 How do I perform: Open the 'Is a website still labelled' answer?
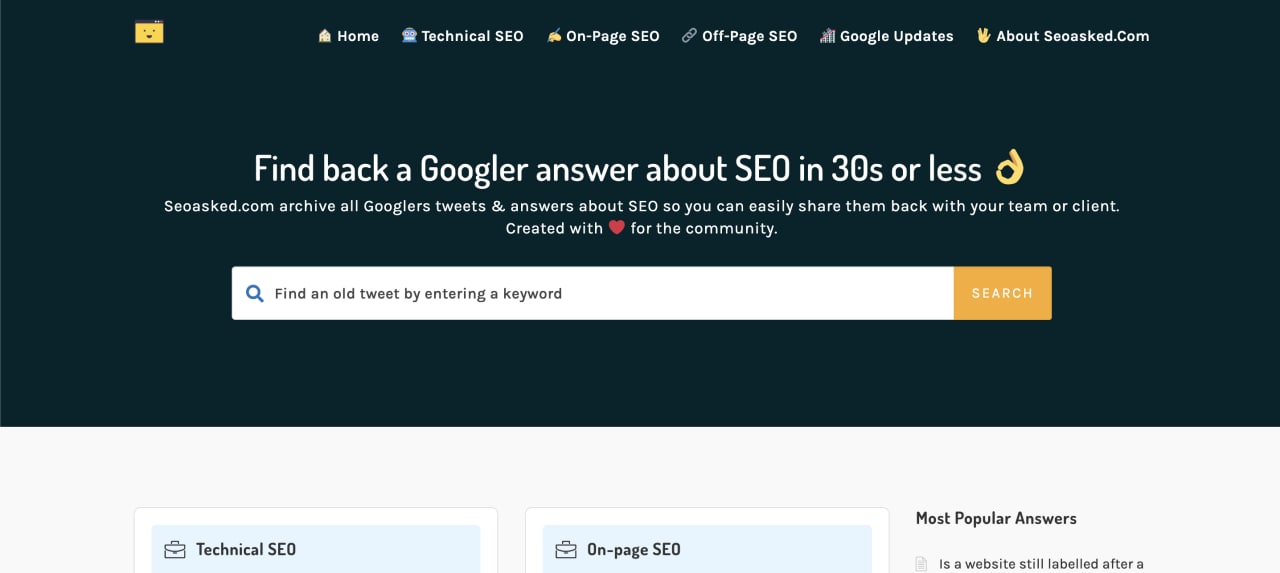click(1041, 564)
